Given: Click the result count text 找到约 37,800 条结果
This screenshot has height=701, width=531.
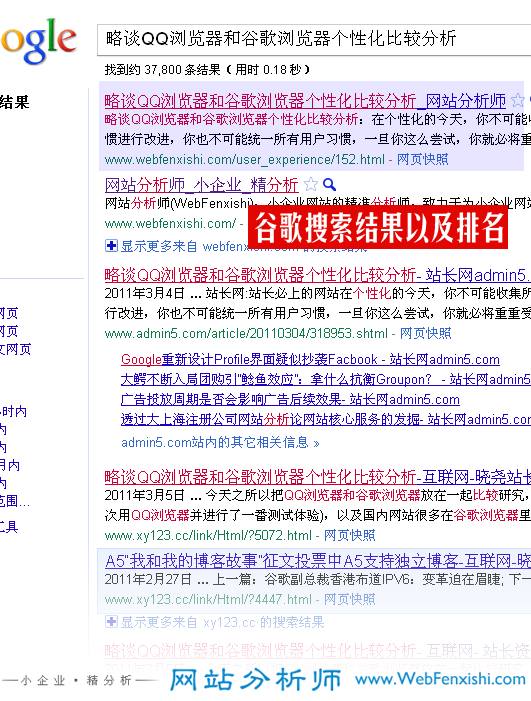Looking at the screenshot, I should click(x=163, y=70).
